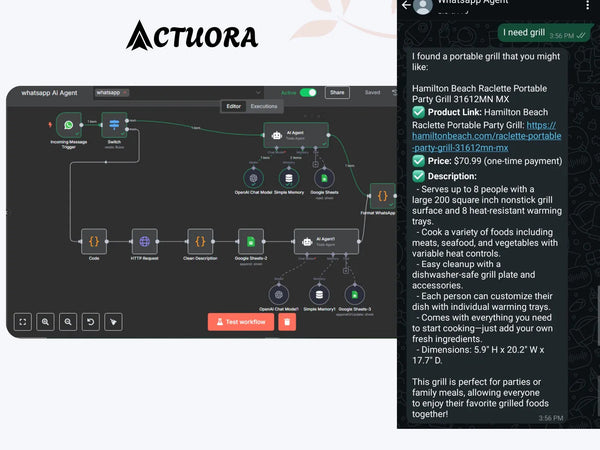The width and height of the screenshot is (600, 450).
Task: Open the OpenAI Chat Model node
Action: click(x=253, y=178)
